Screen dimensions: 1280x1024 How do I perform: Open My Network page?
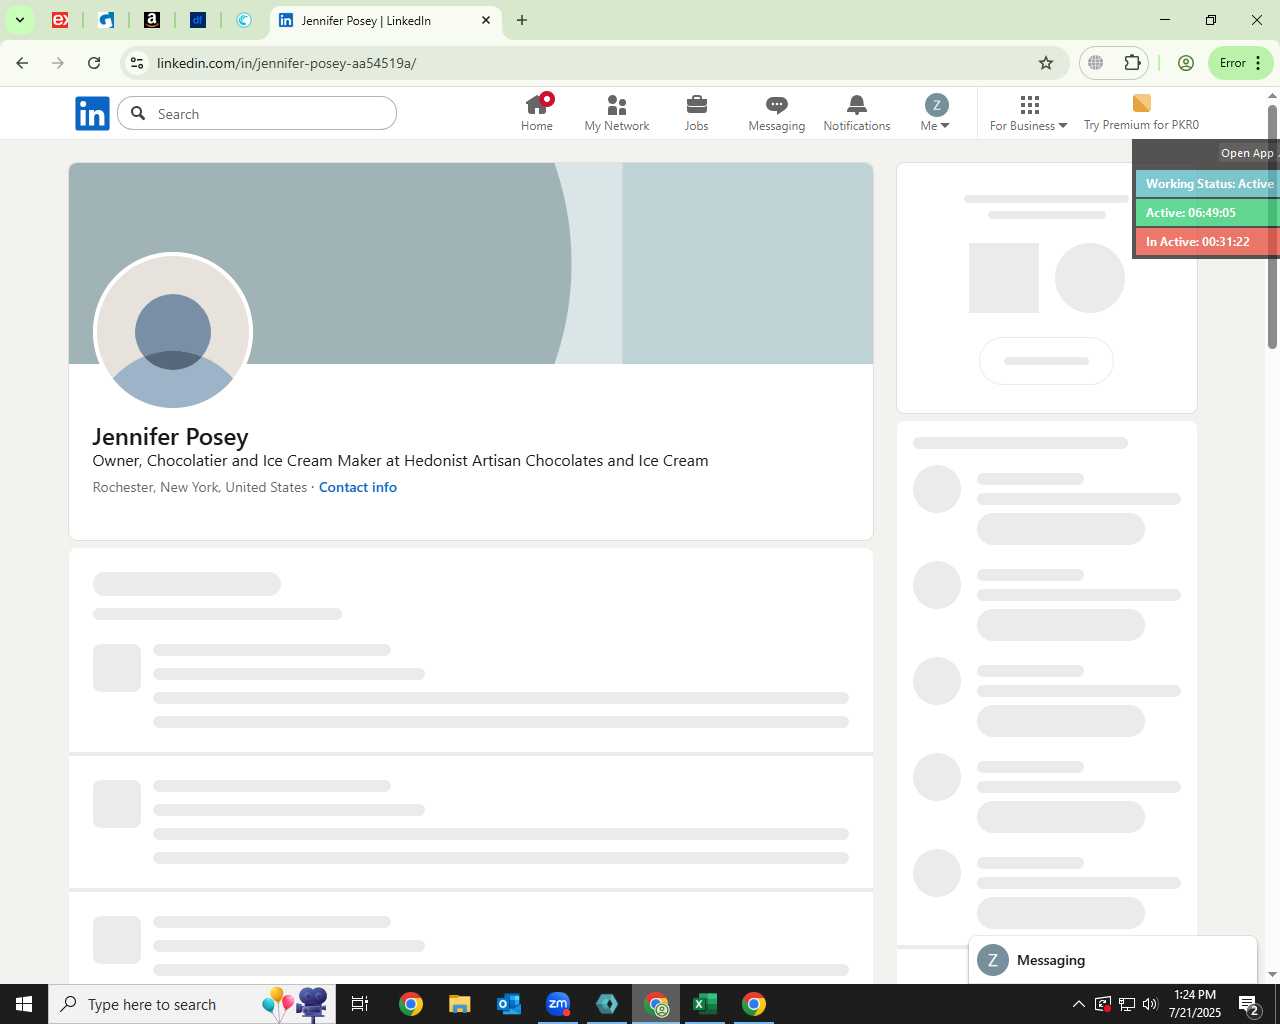coord(617,113)
